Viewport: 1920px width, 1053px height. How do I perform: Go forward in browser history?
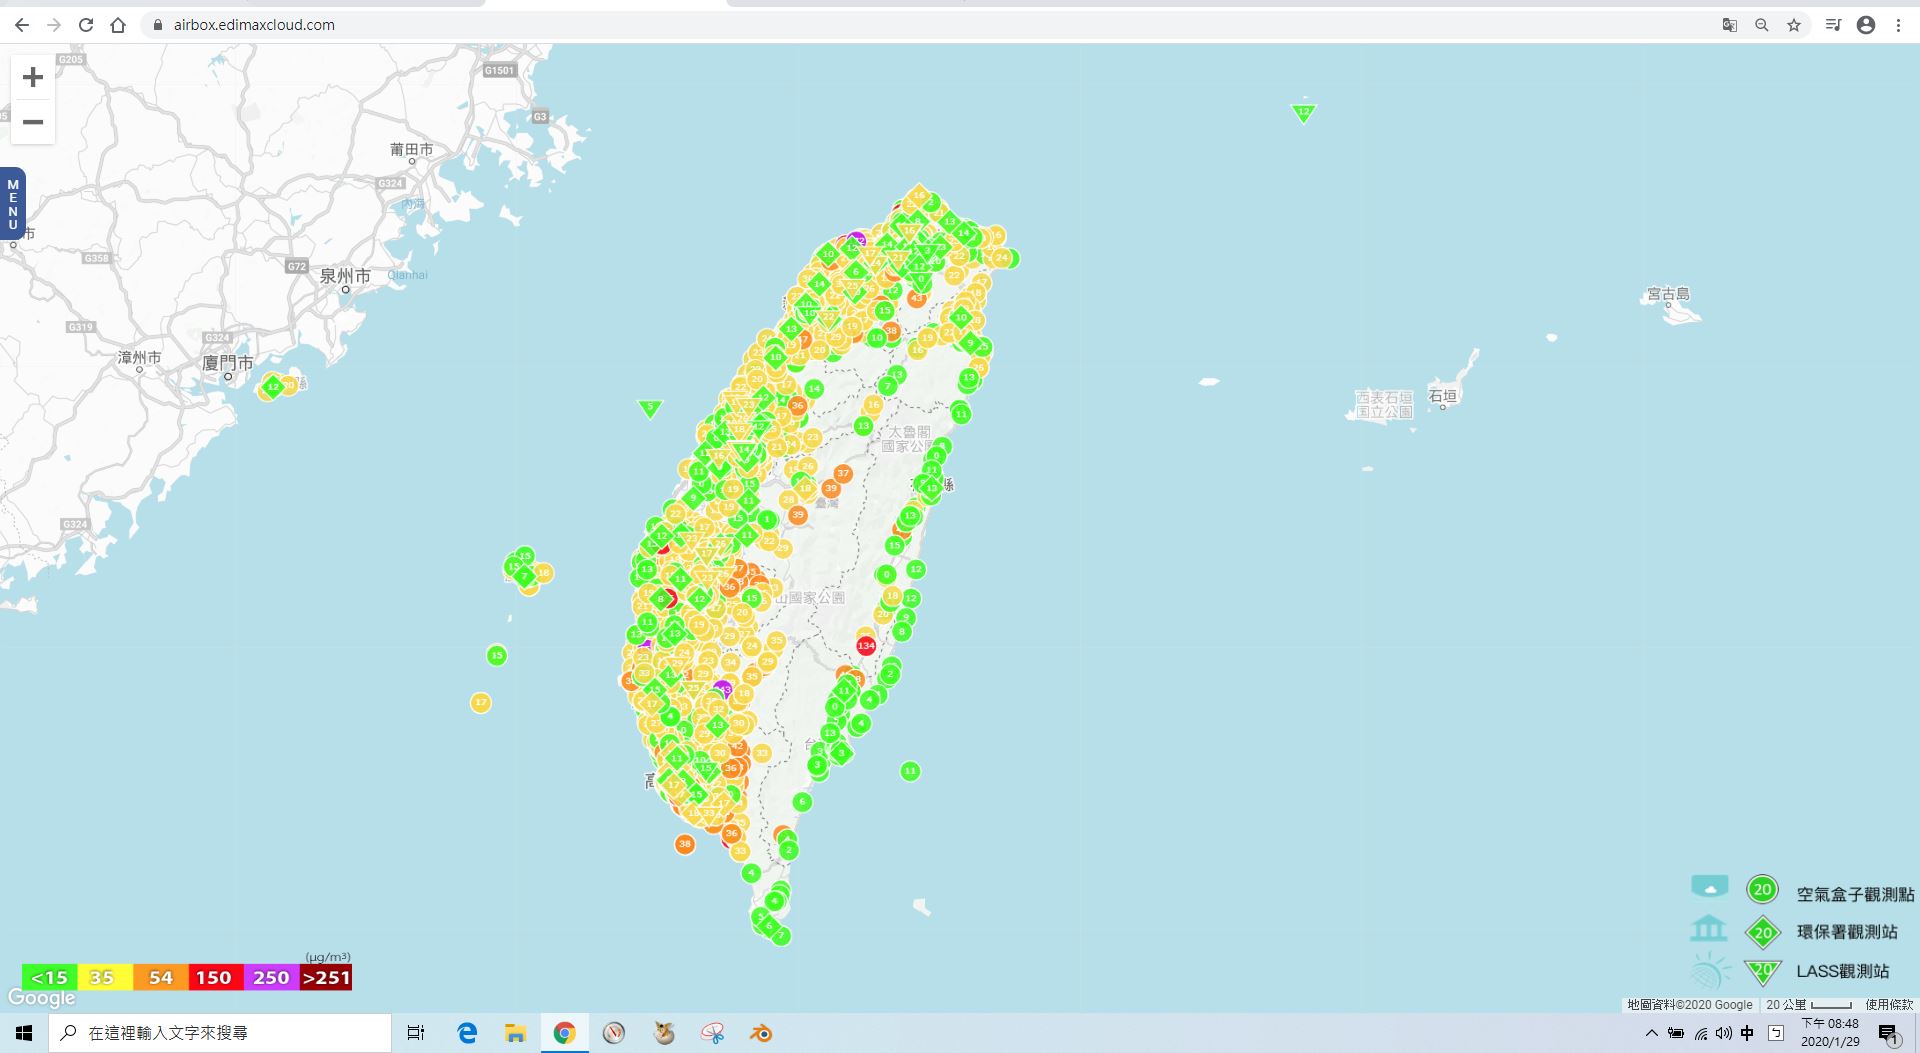coord(54,25)
